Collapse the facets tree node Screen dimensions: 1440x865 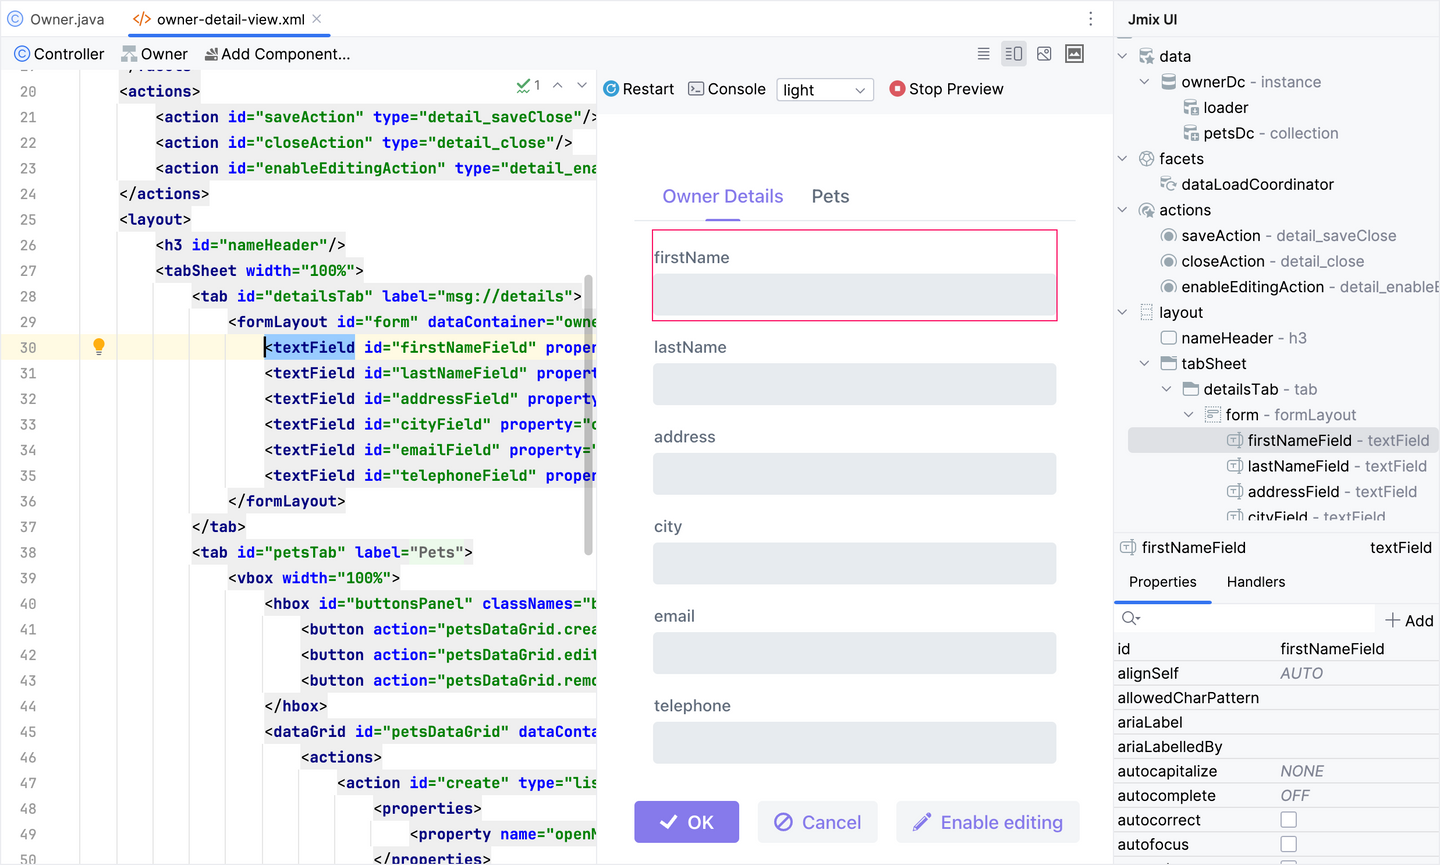[x=1122, y=159]
